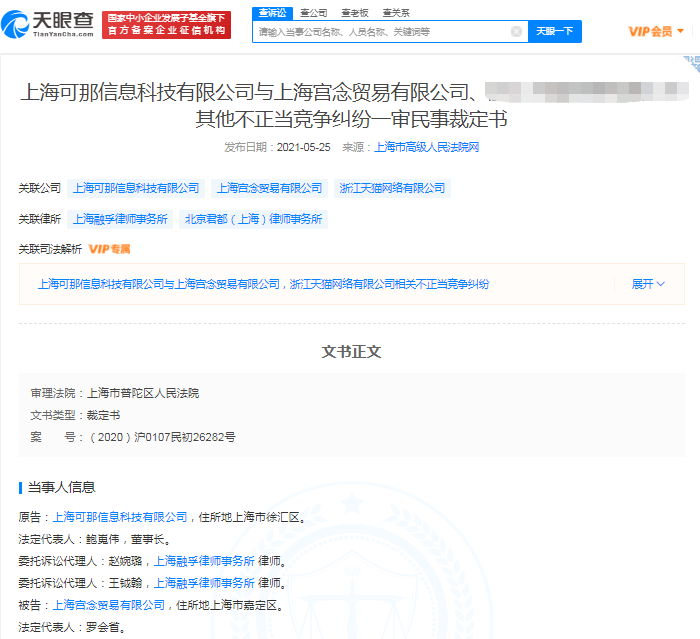Open the 上海市高级人民法院网 source link
Image resolution: width=700 pixels, height=639 pixels.
point(426,147)
